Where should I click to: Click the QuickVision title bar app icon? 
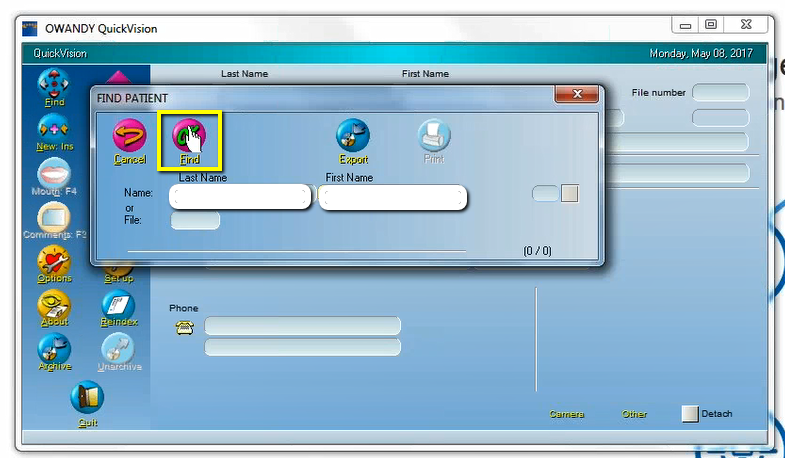(30, 29)
